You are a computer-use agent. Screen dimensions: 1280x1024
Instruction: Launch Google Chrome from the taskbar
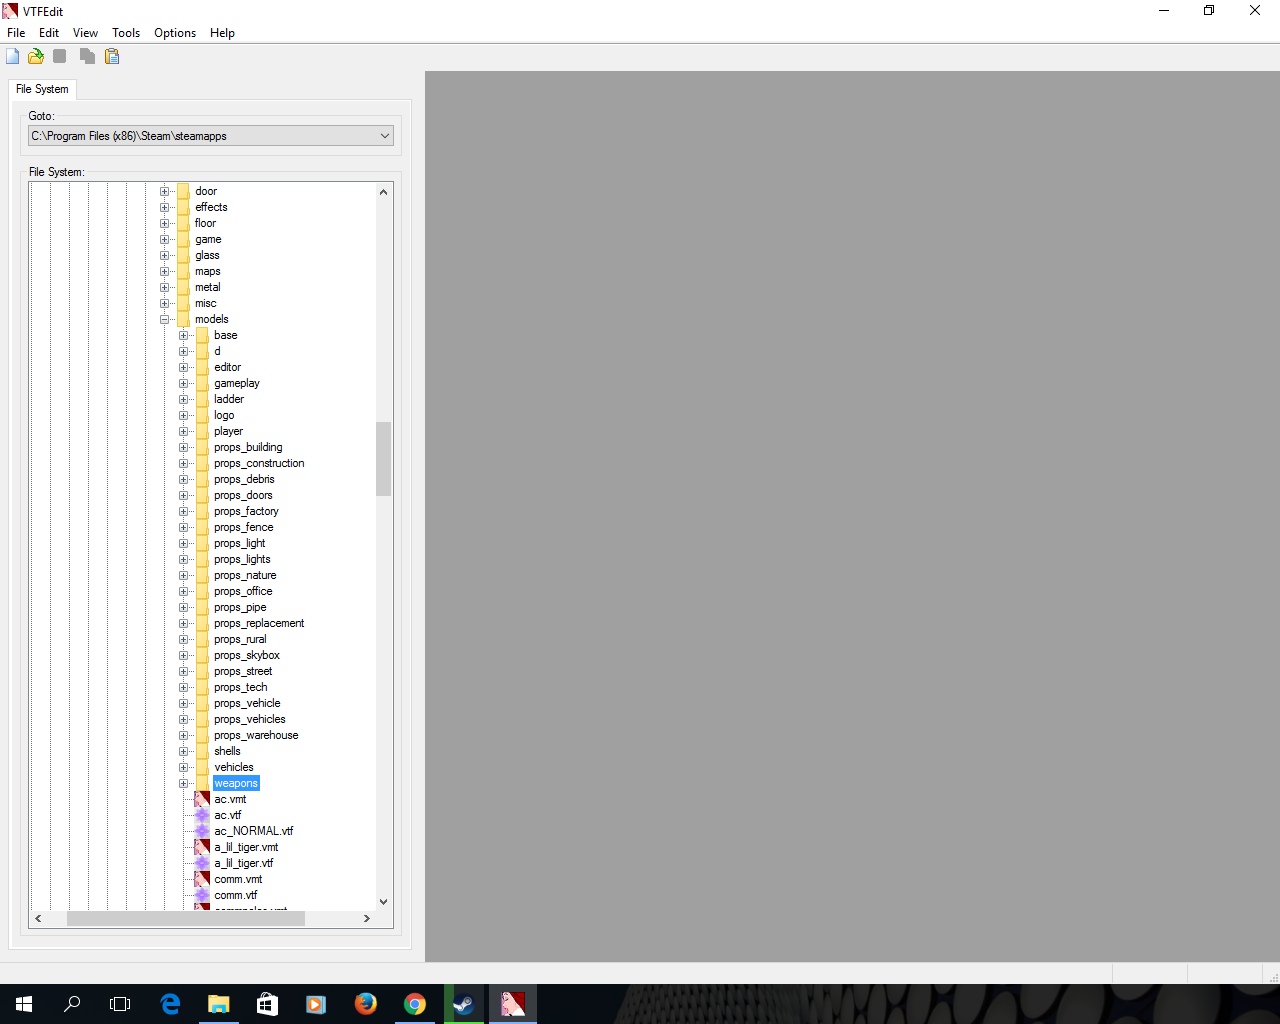415,1004
